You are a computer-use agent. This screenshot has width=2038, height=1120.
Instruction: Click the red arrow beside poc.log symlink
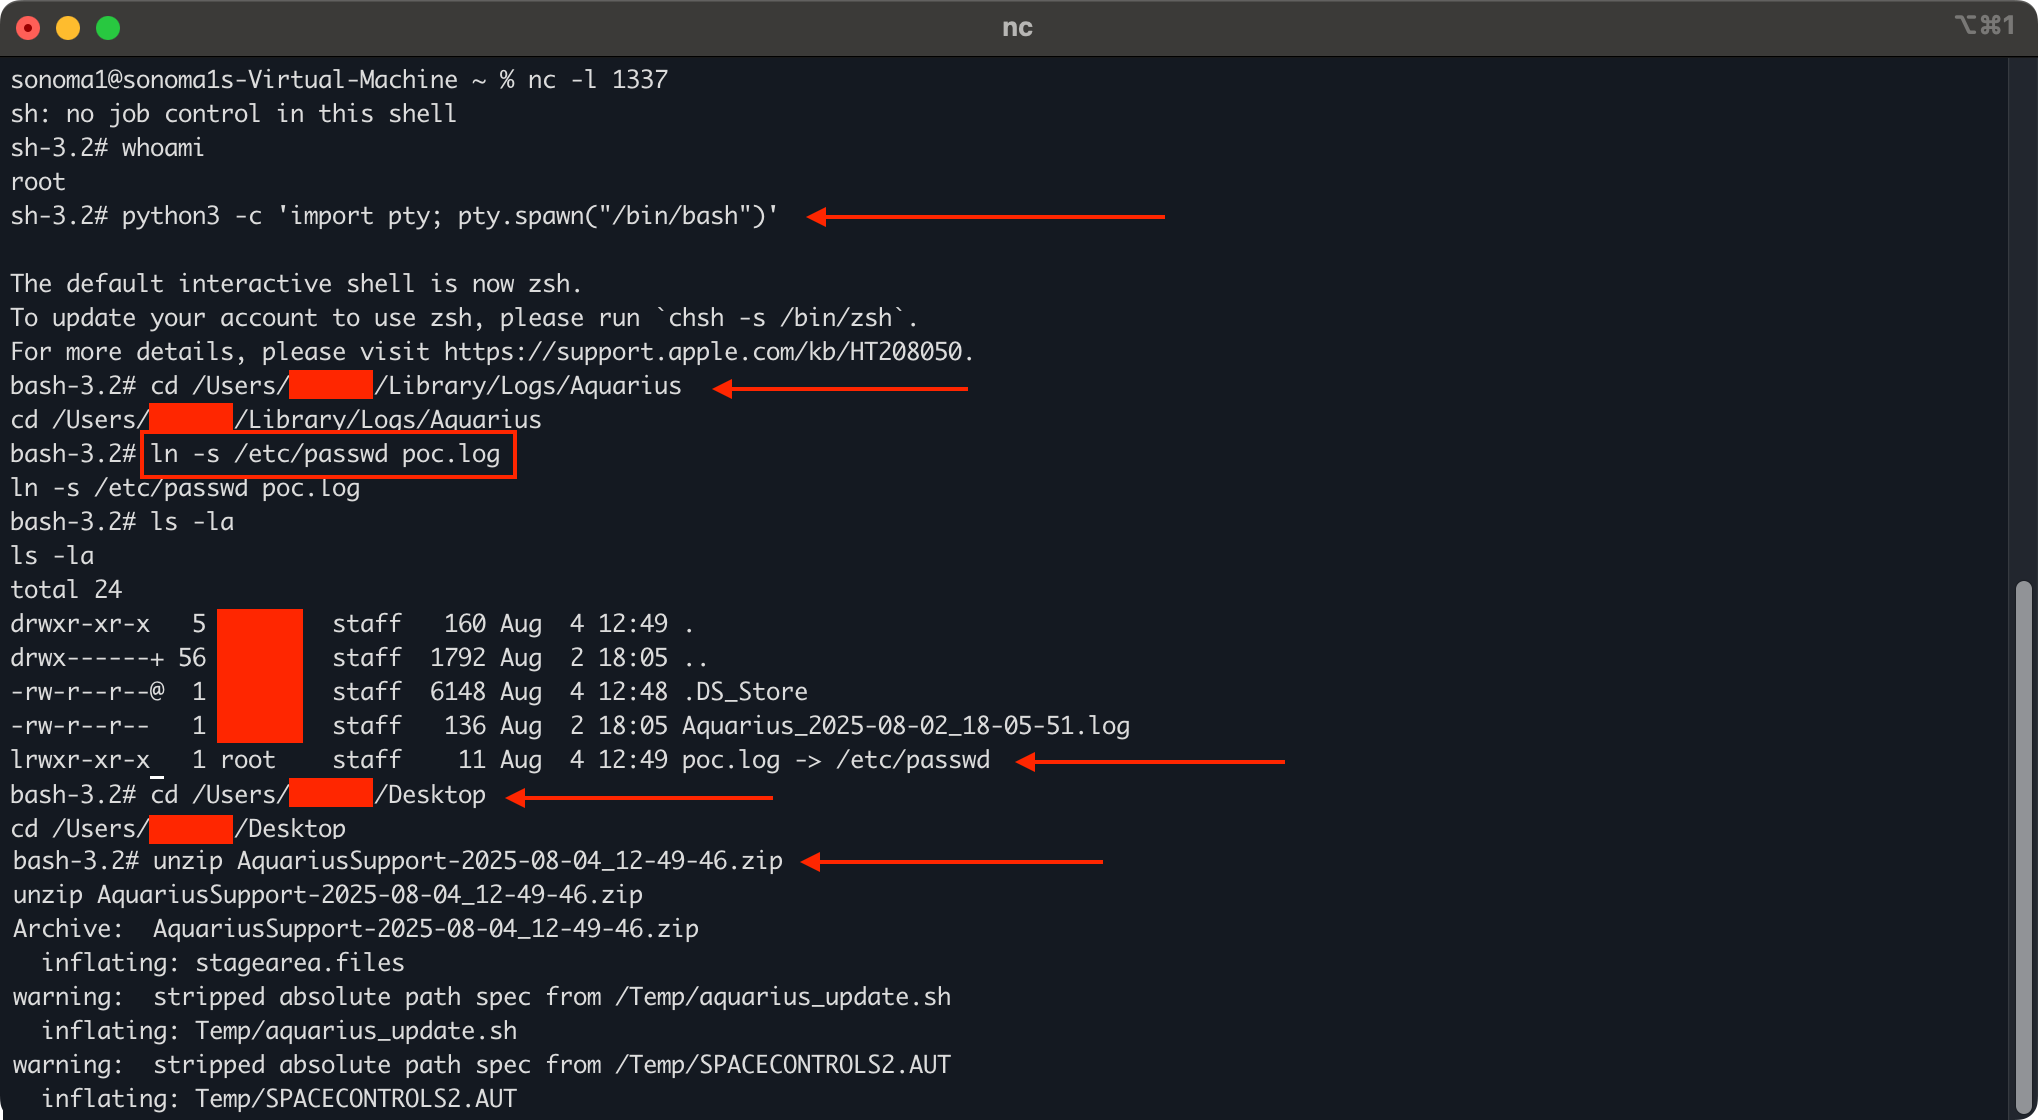pyautogui.click(x=1150, y=762)
